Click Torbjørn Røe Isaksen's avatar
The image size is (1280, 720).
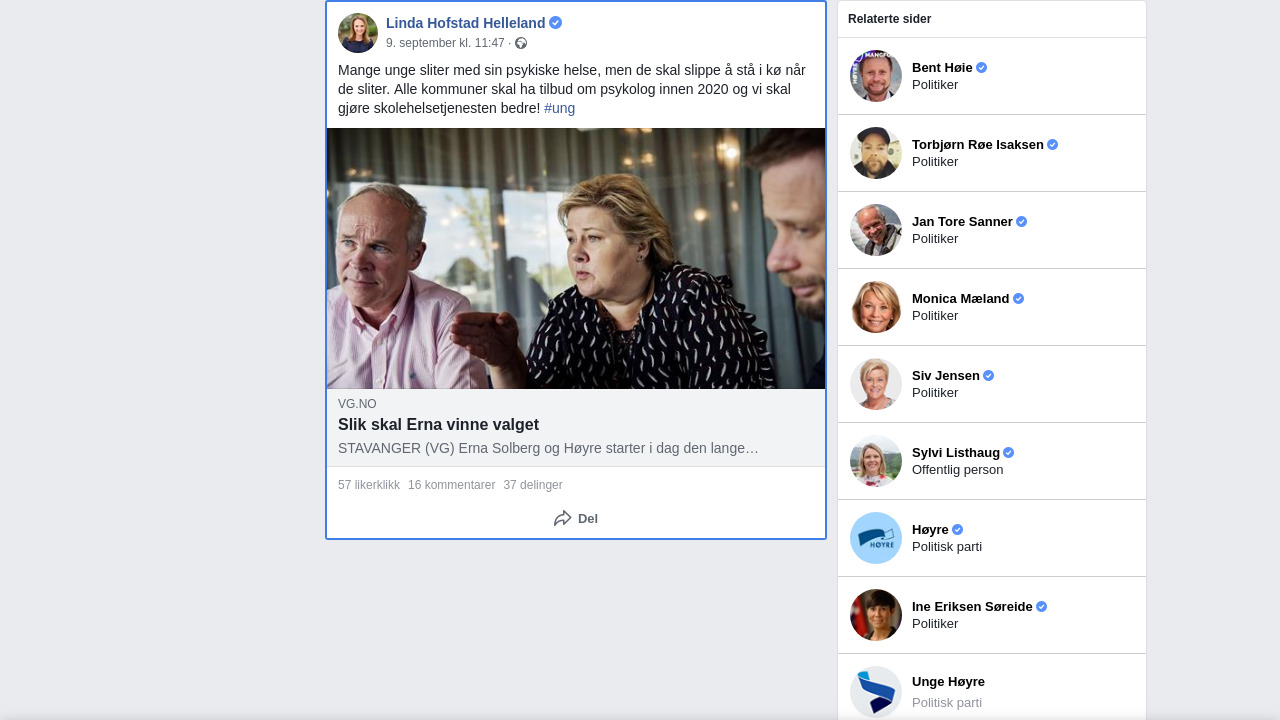click(876, 153)
